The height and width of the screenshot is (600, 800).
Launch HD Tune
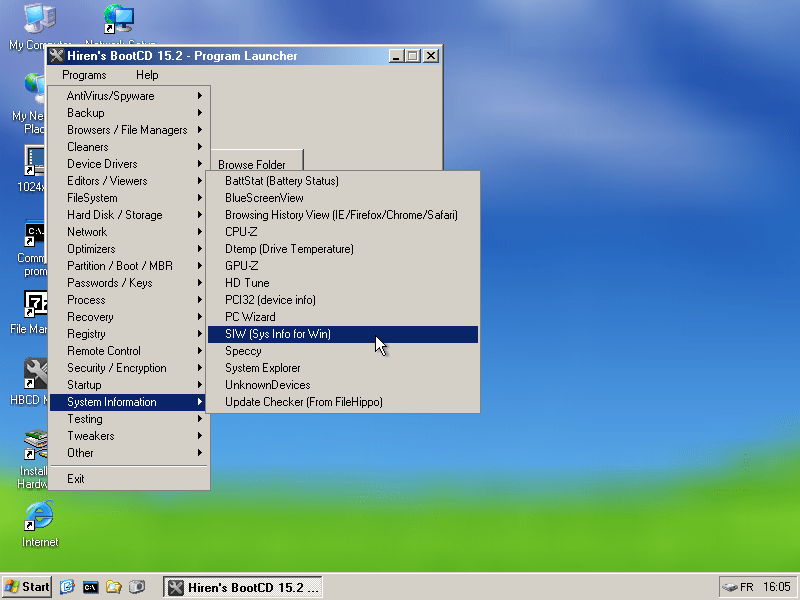point(343,283)
